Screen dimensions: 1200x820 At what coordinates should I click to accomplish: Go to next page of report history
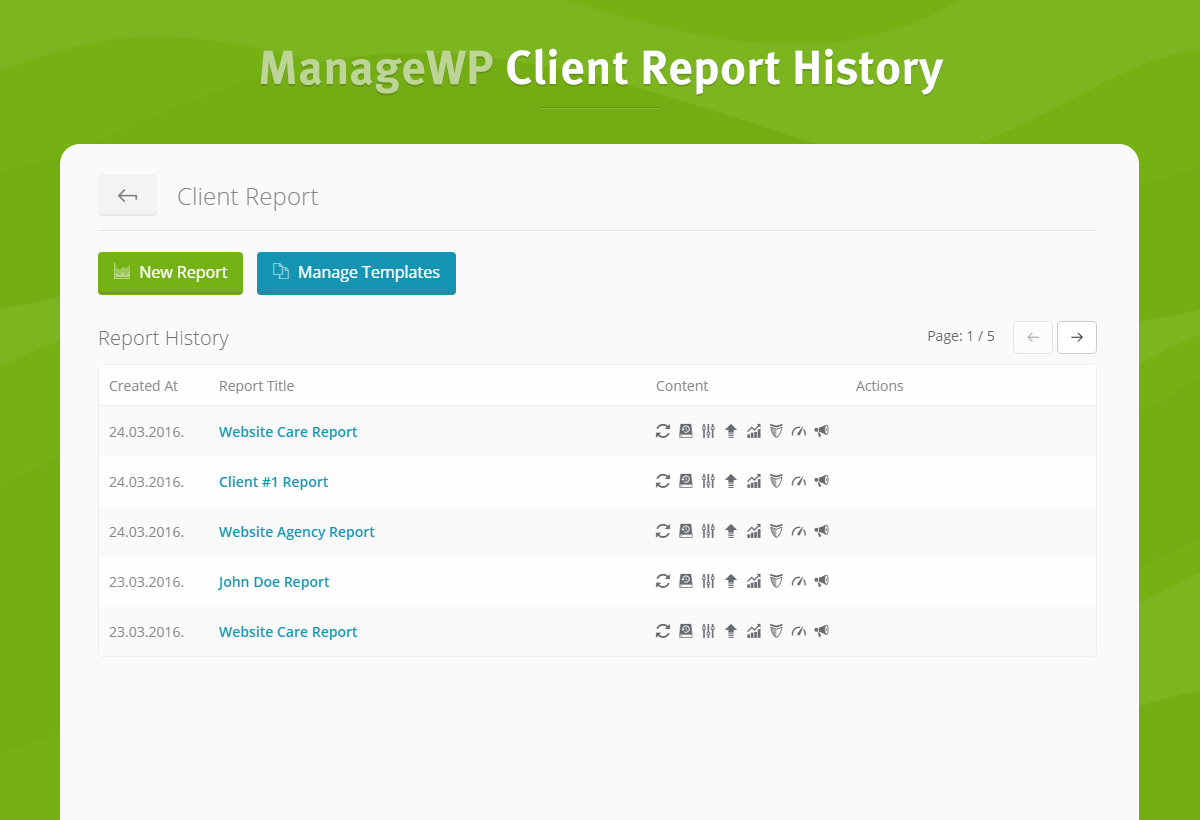point(1076,338)
